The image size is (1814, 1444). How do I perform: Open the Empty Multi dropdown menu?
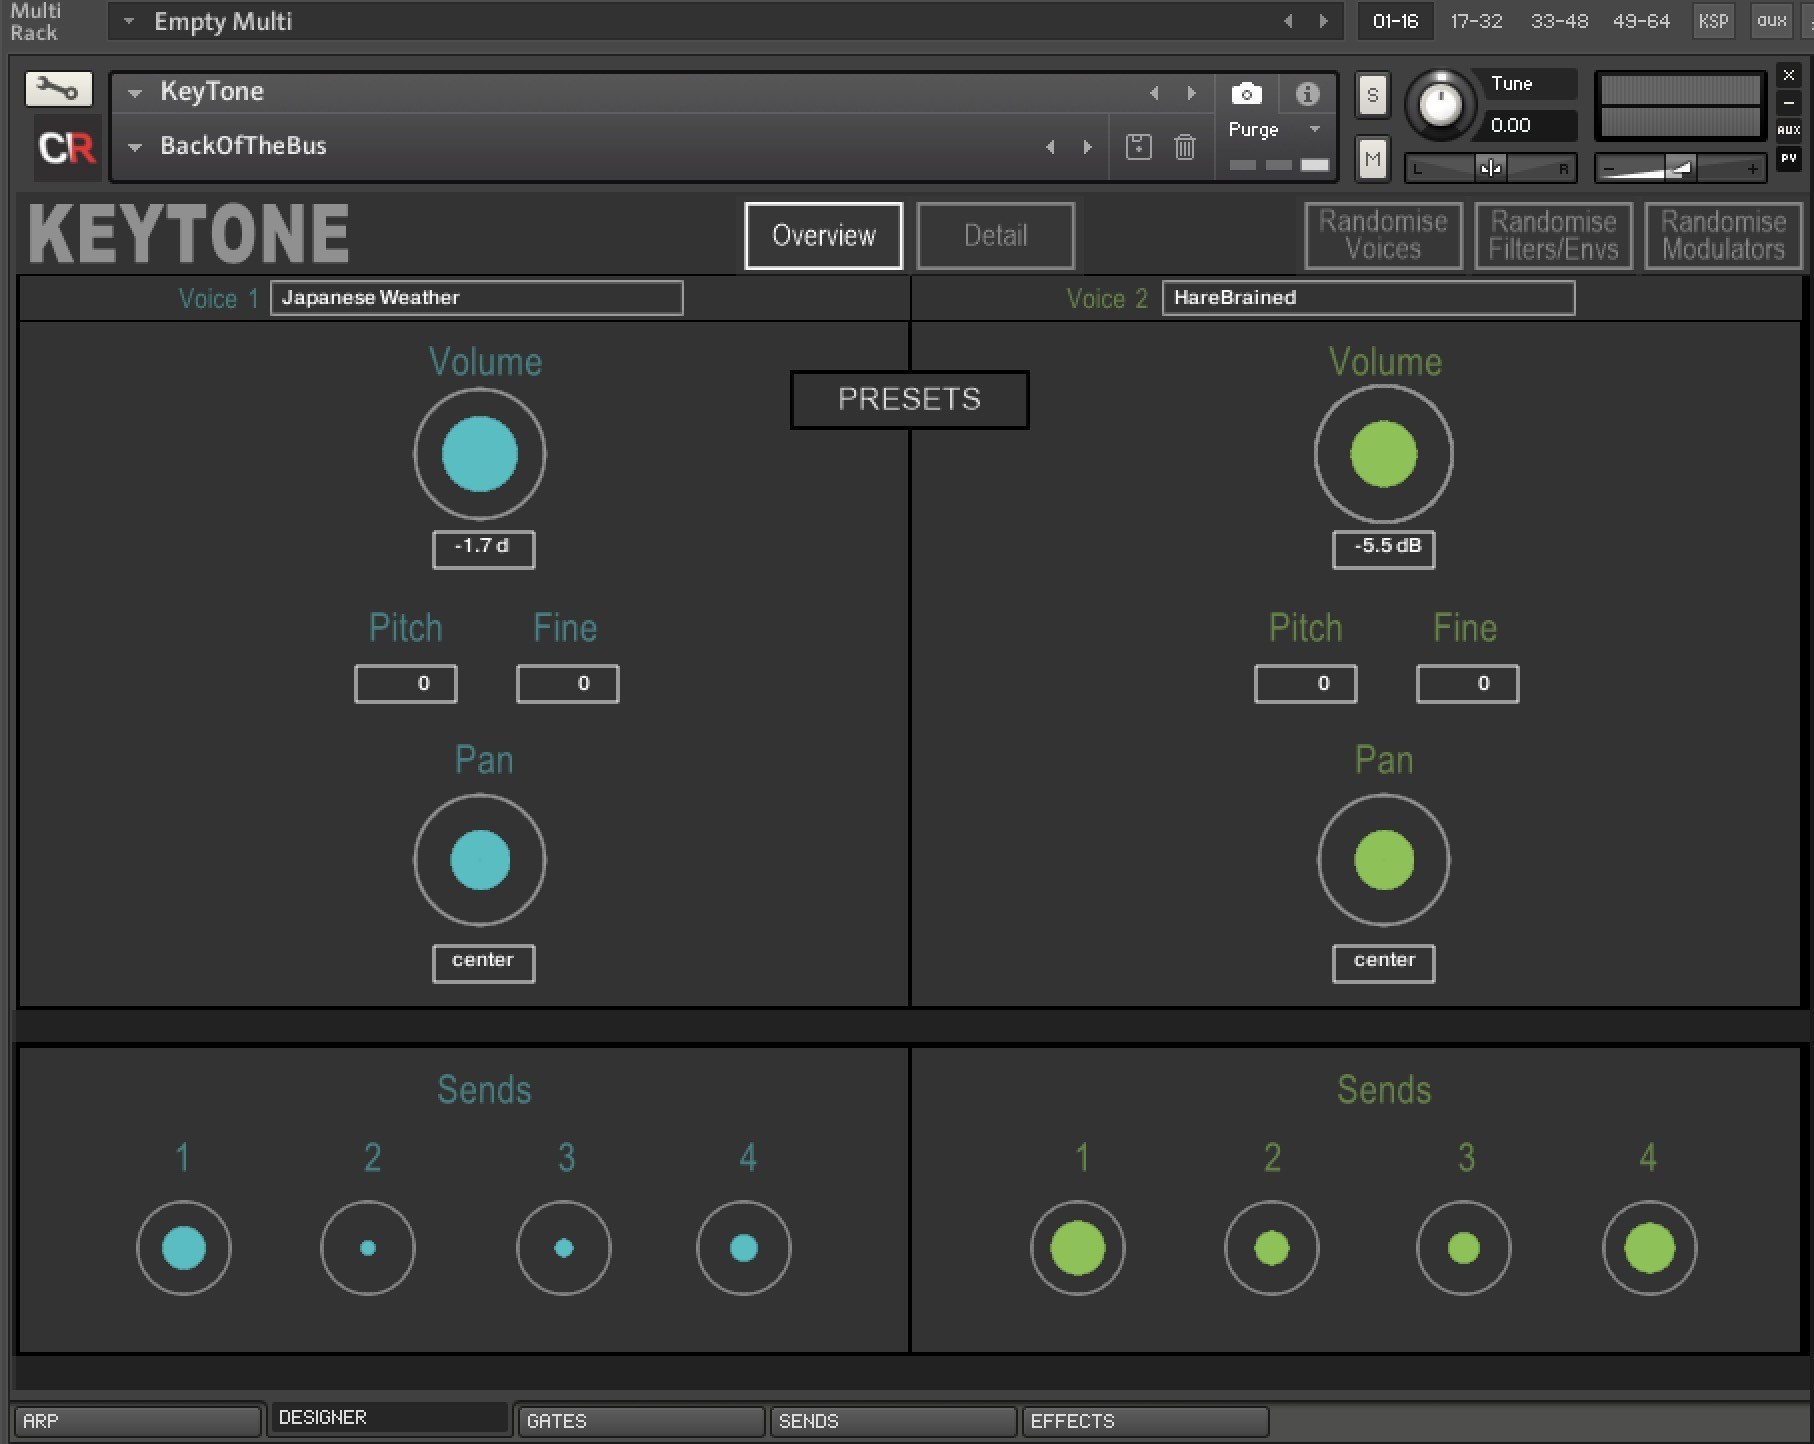[128, 21]
